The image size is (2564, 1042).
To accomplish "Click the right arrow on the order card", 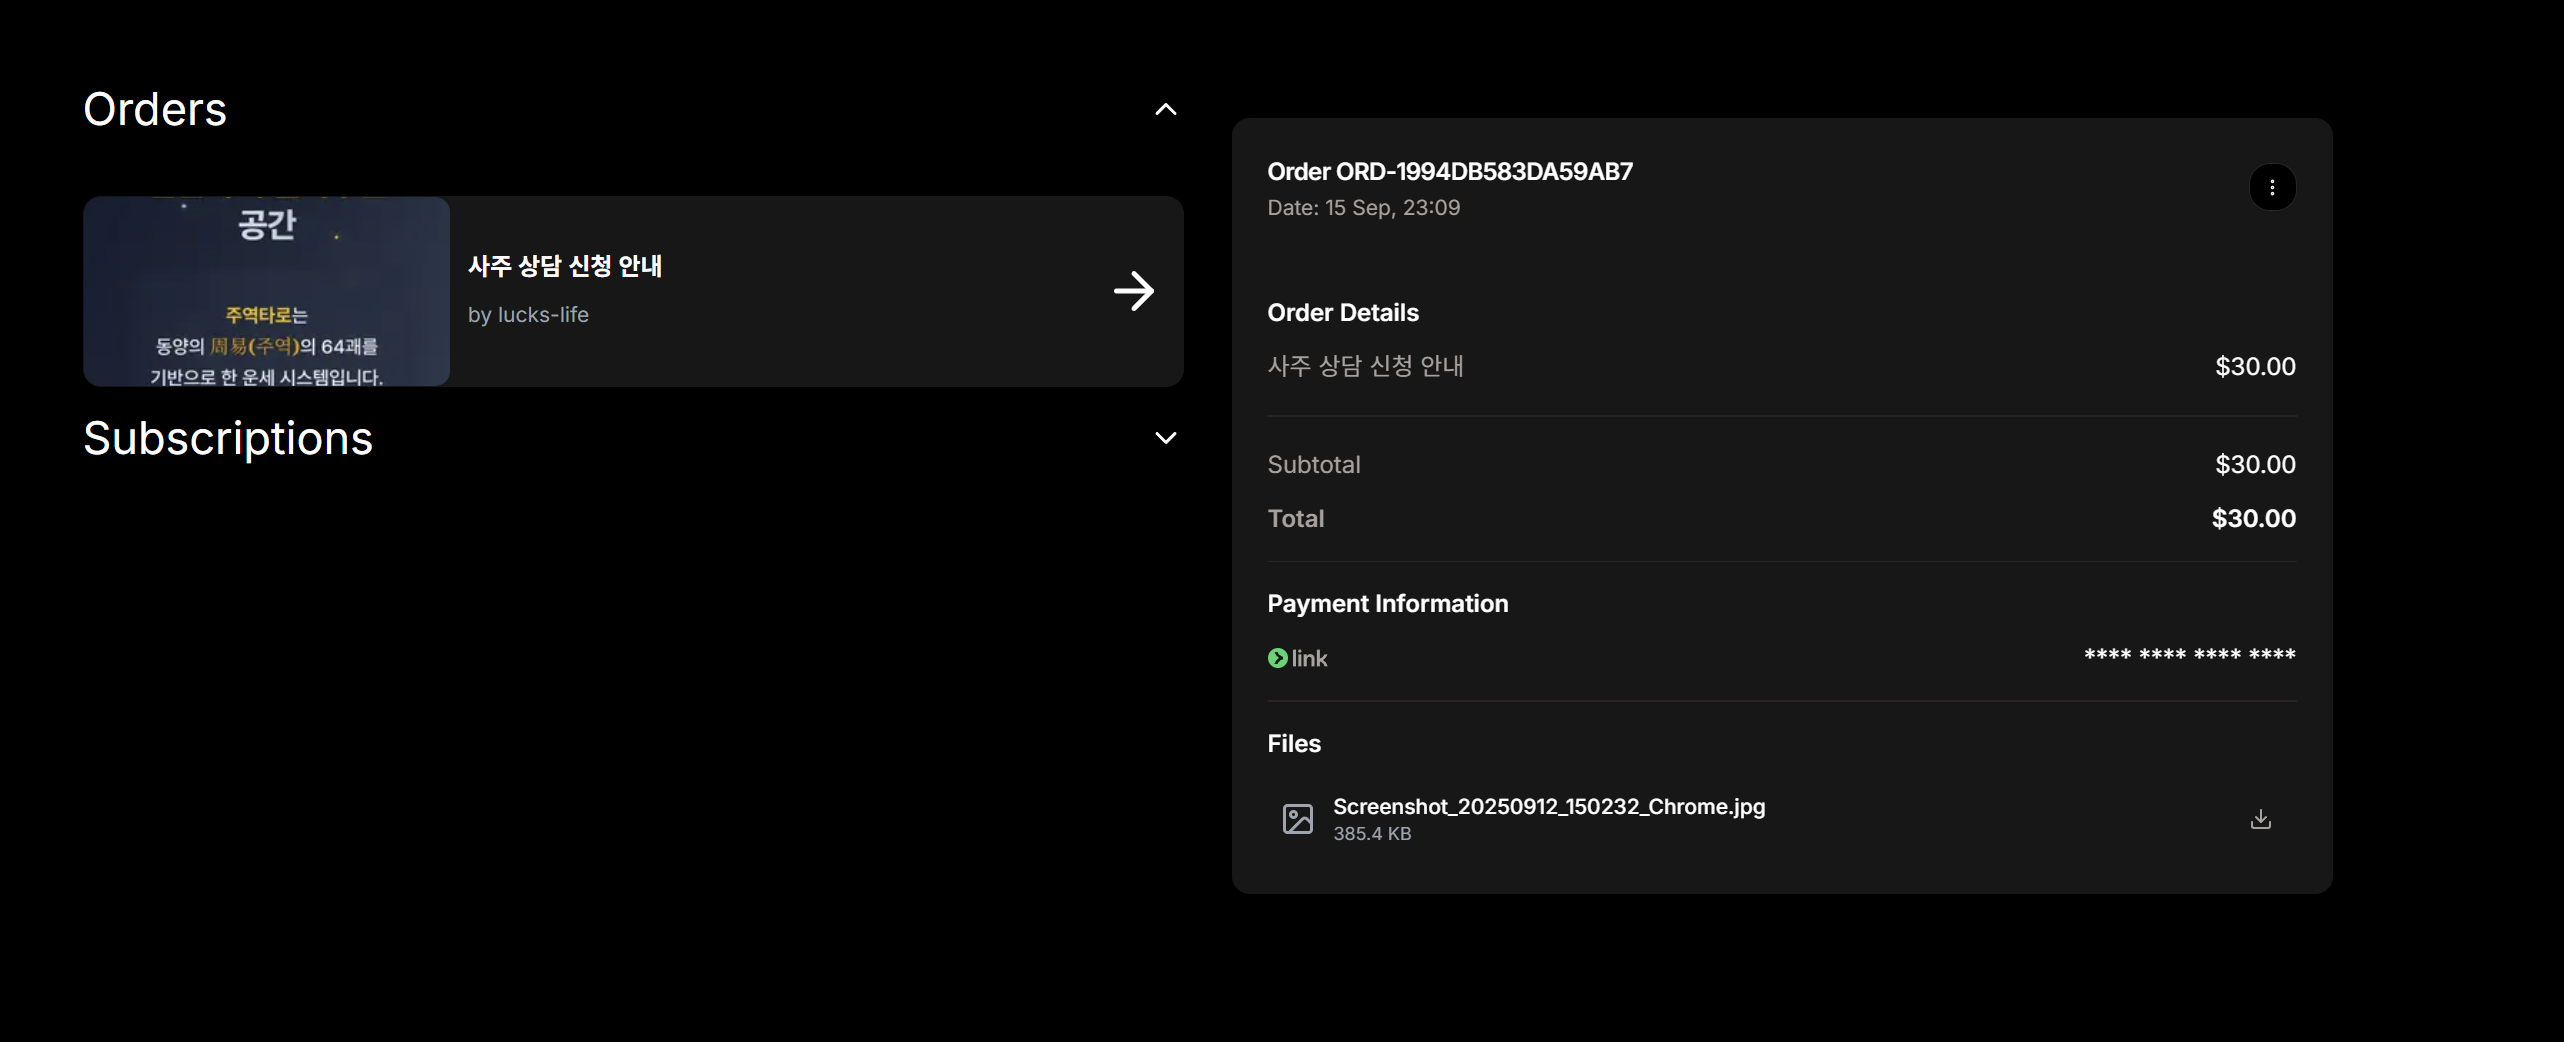I will (1133, 291).
